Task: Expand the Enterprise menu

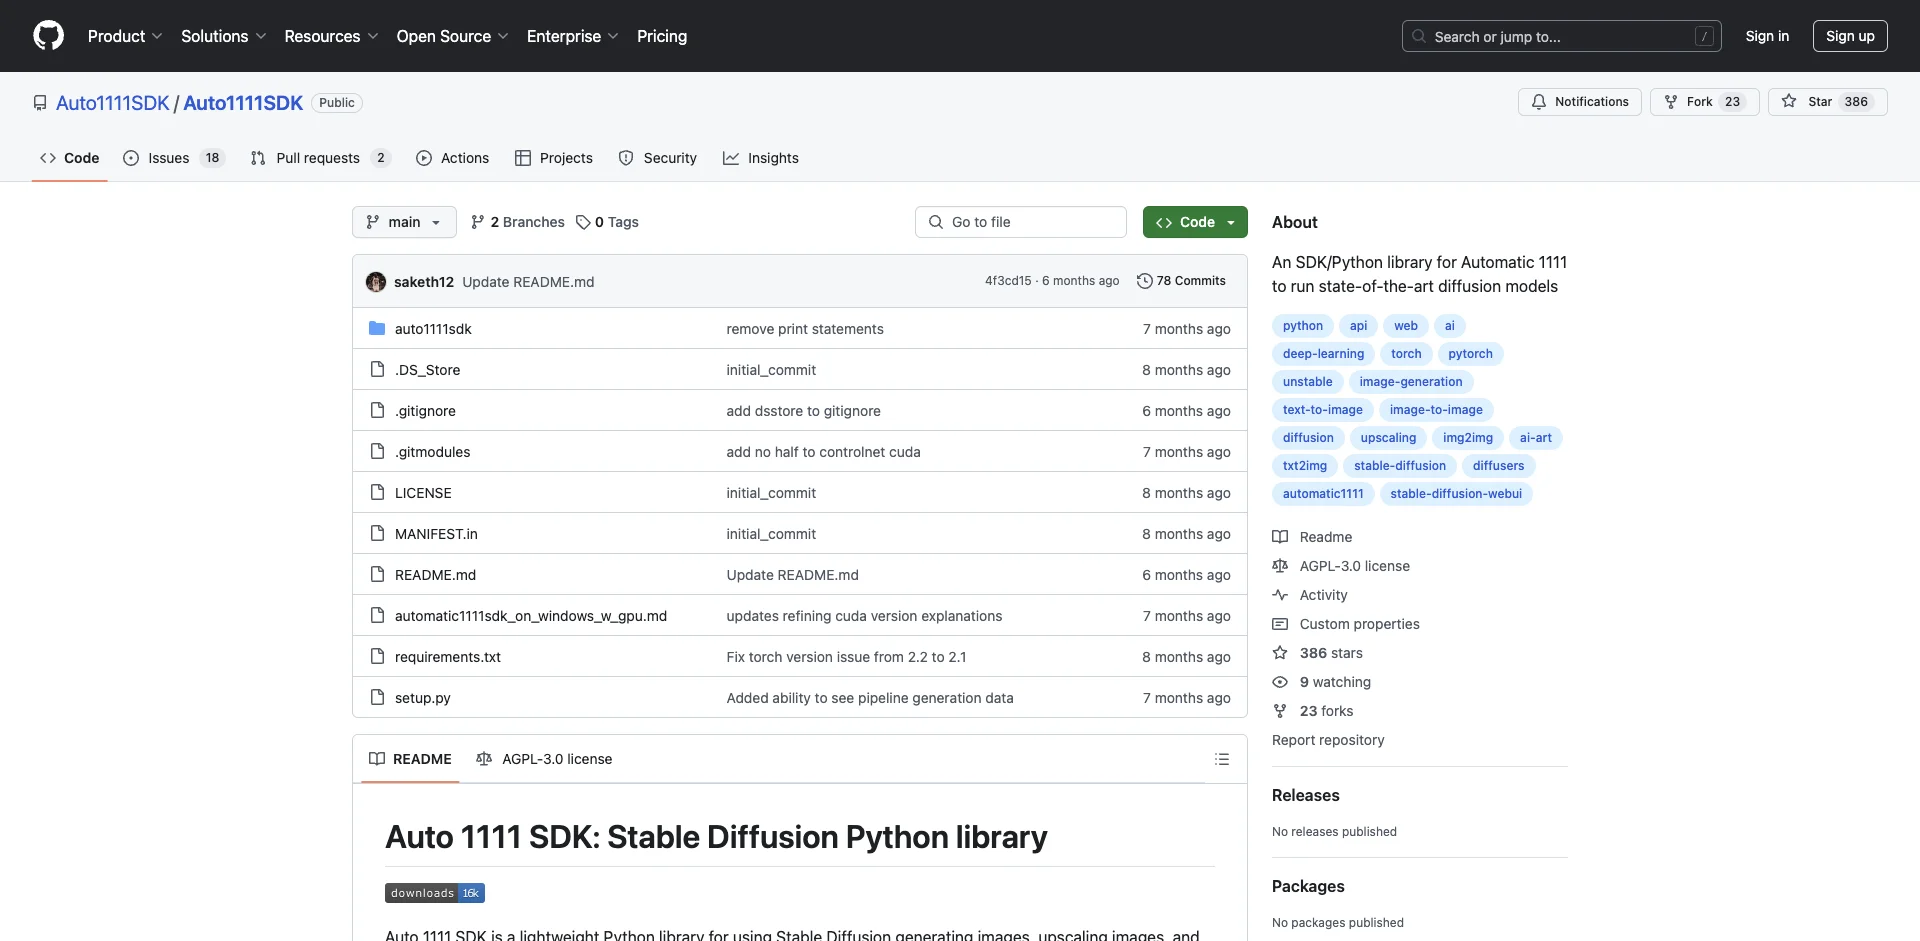Action: pos(572,36)
